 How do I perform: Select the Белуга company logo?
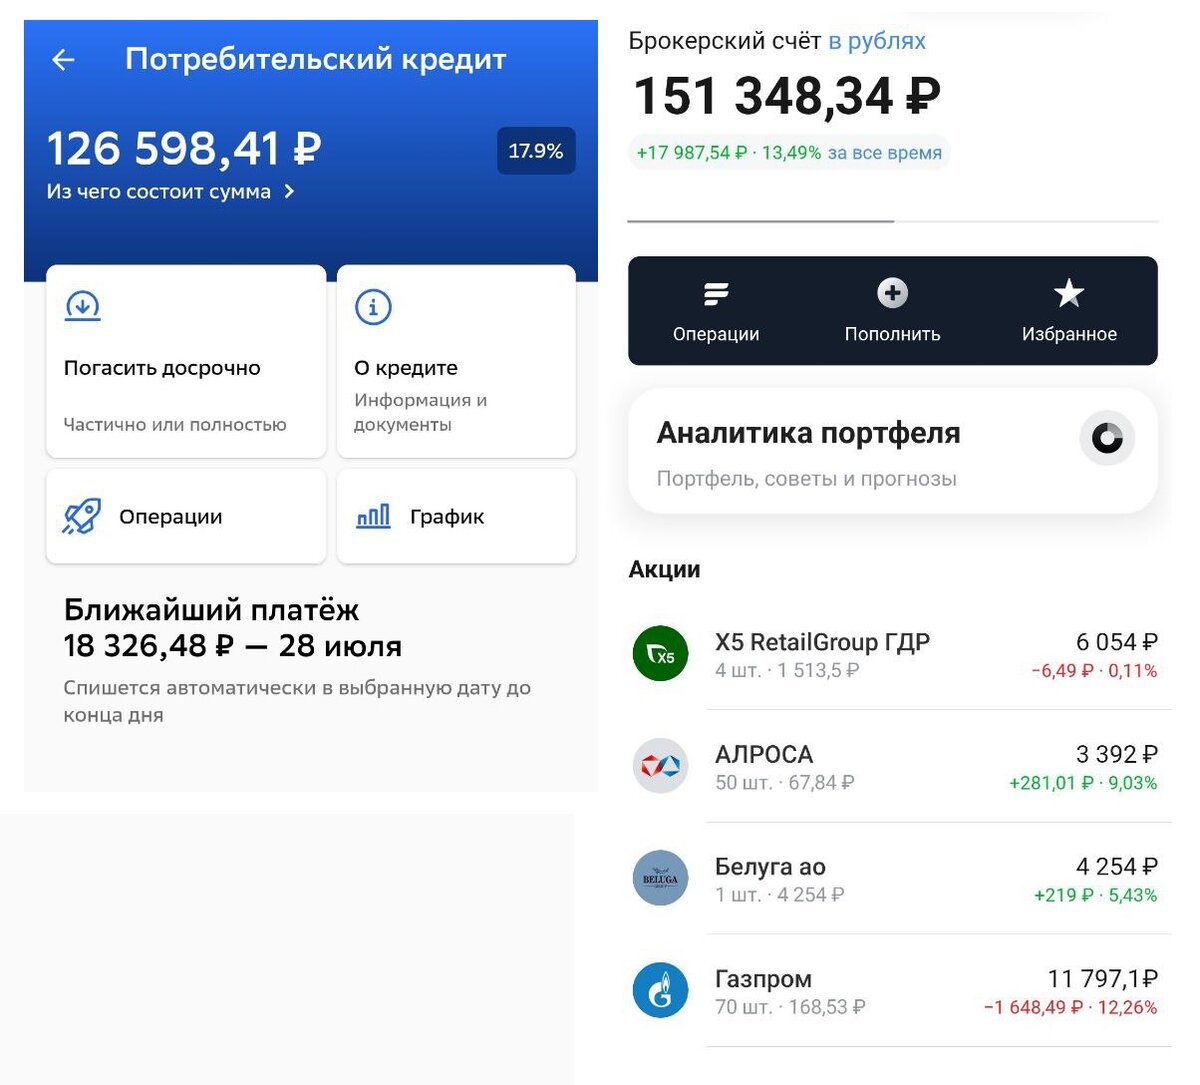pyautogui.click(x=660, y=878)
